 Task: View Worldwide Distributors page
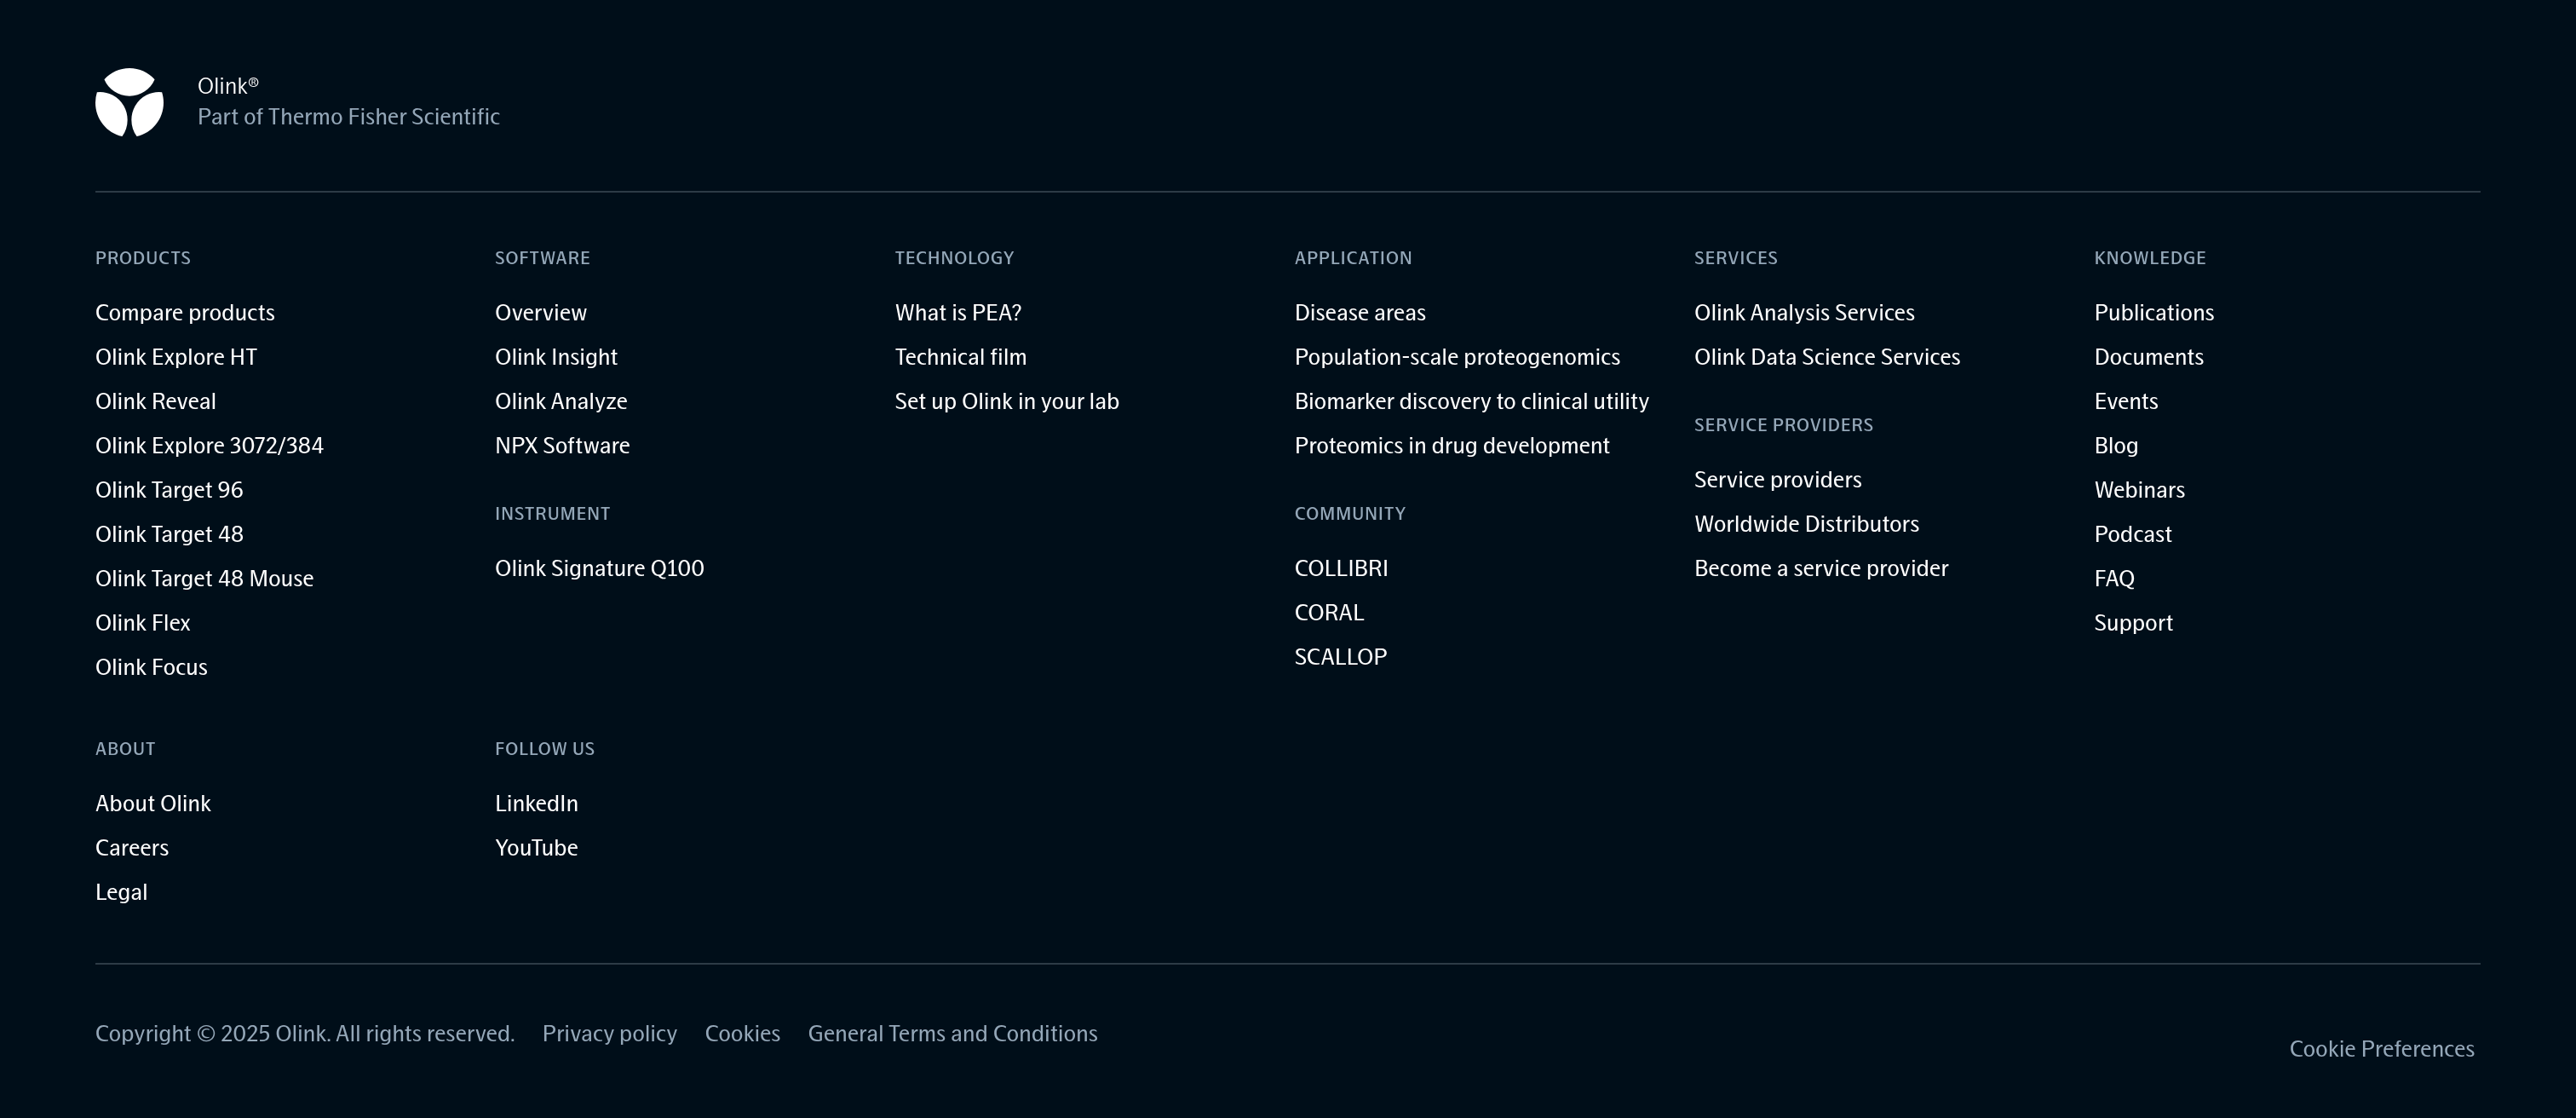pyautogui.click(x=1807, y=524)
